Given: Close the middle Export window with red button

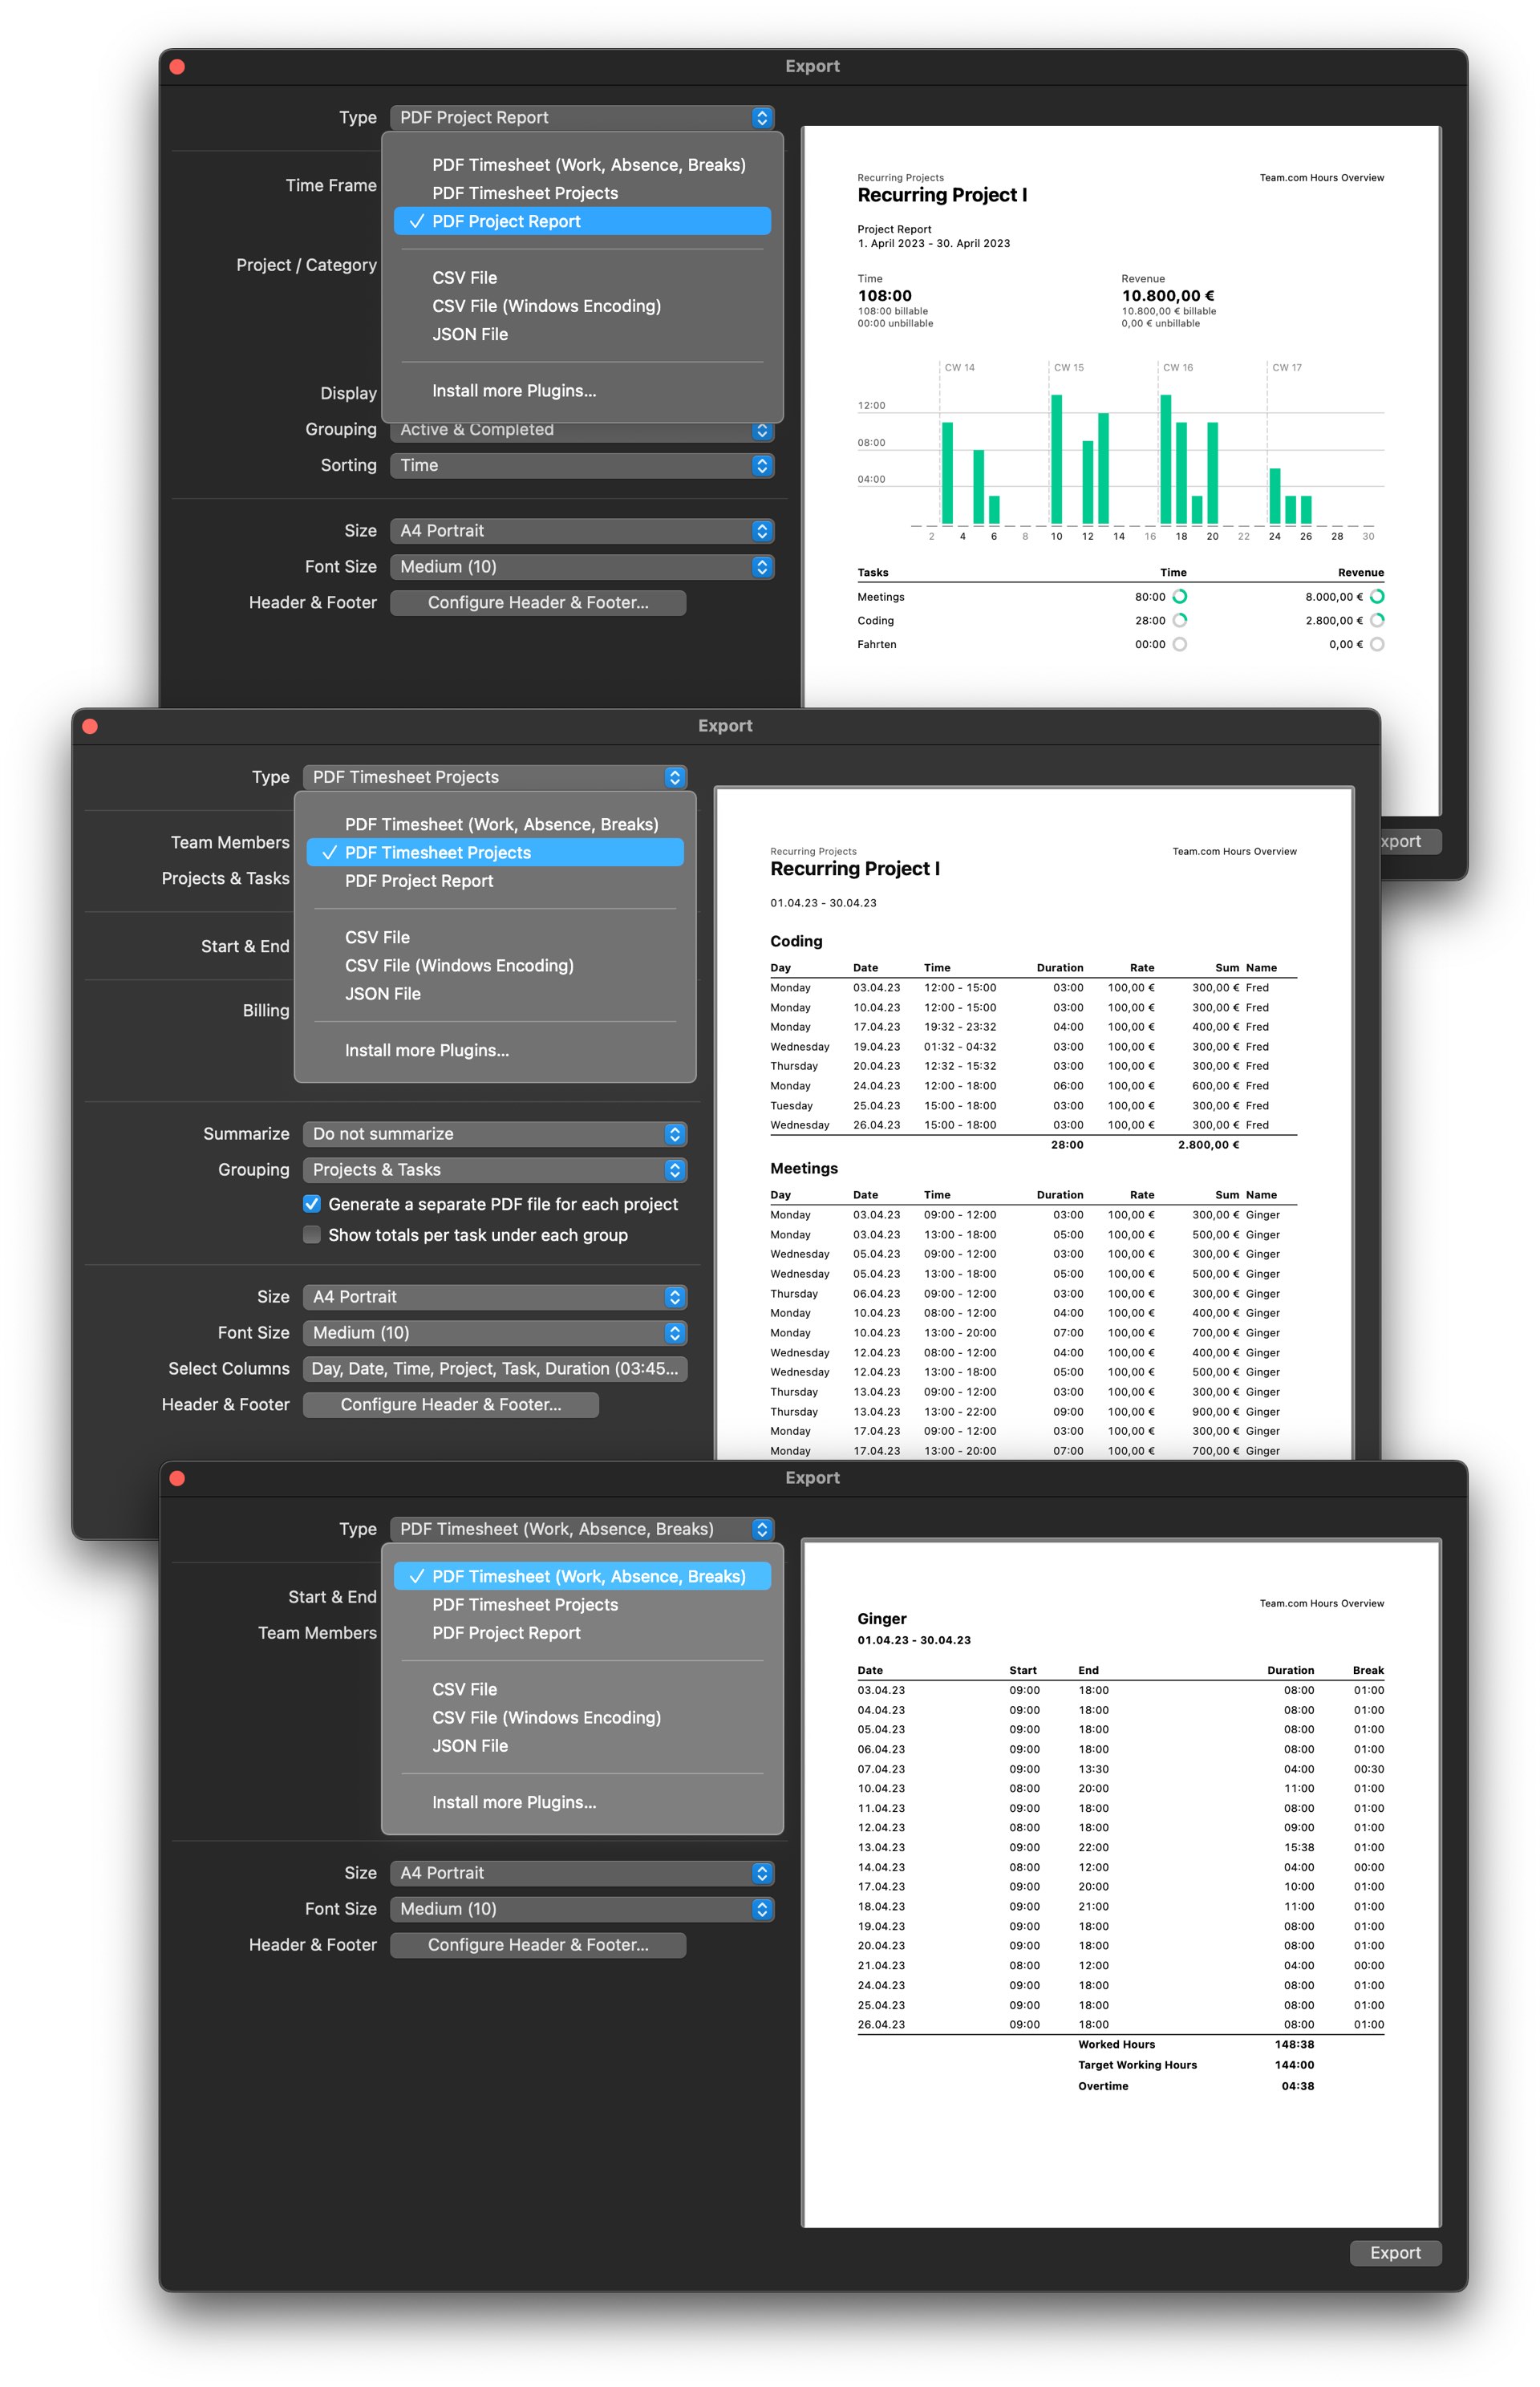Looking at the screenshot, I should (90, 727).
